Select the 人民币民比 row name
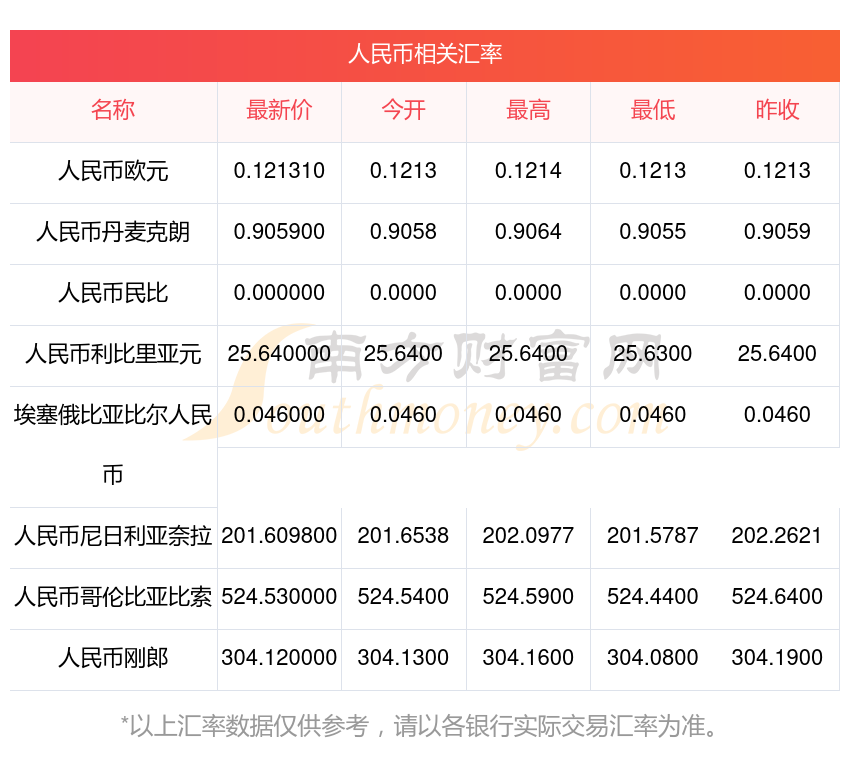Screen dimensions: 850x757 tap(113, 293)
